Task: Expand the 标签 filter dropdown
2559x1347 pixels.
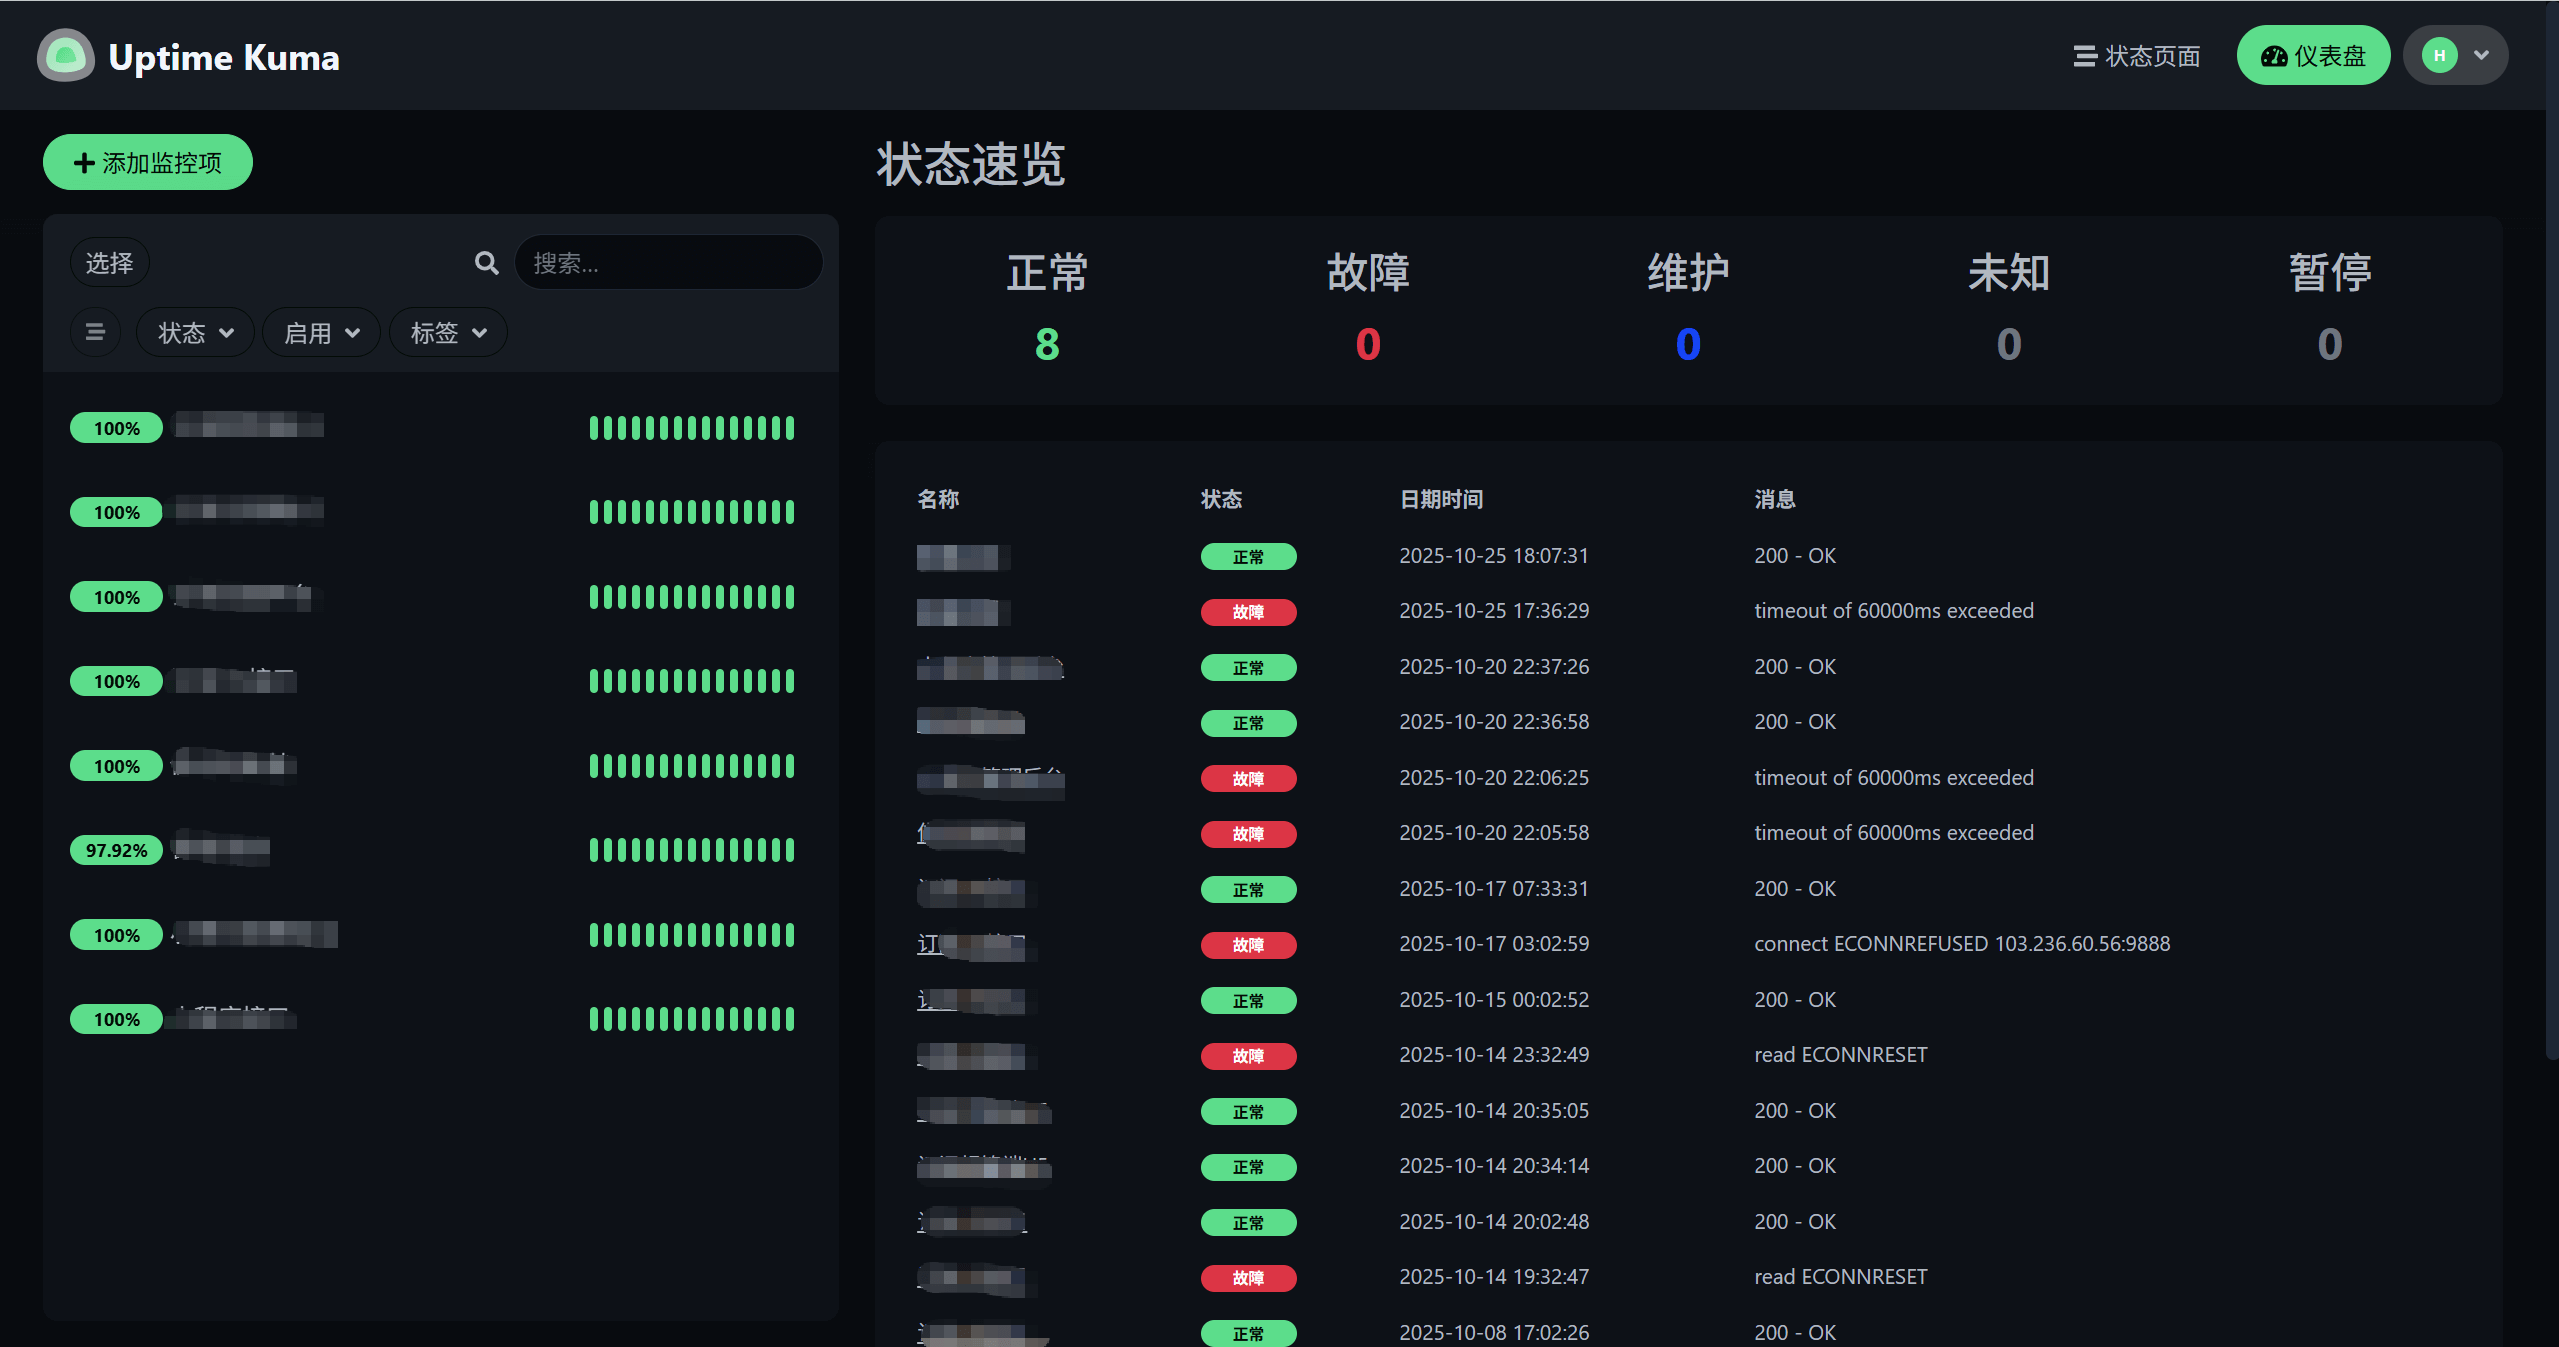Action: 448,333
